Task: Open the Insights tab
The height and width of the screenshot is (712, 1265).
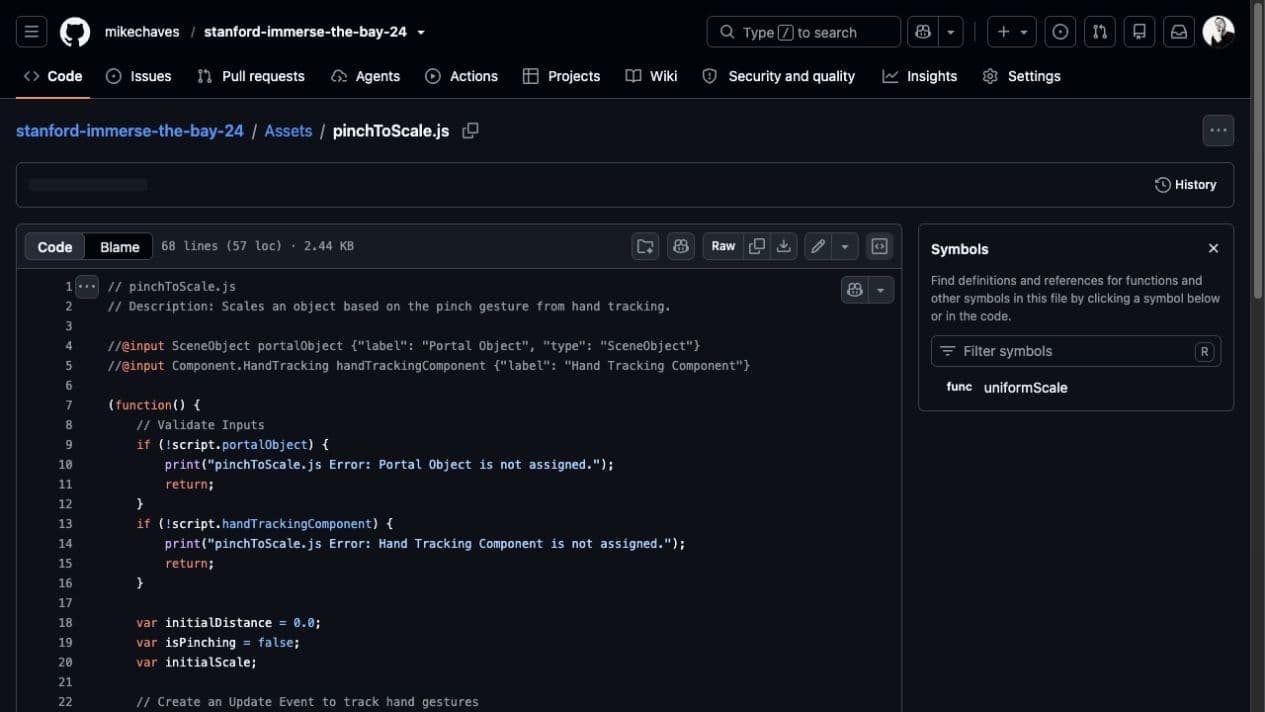Action: tap(919, 76)
